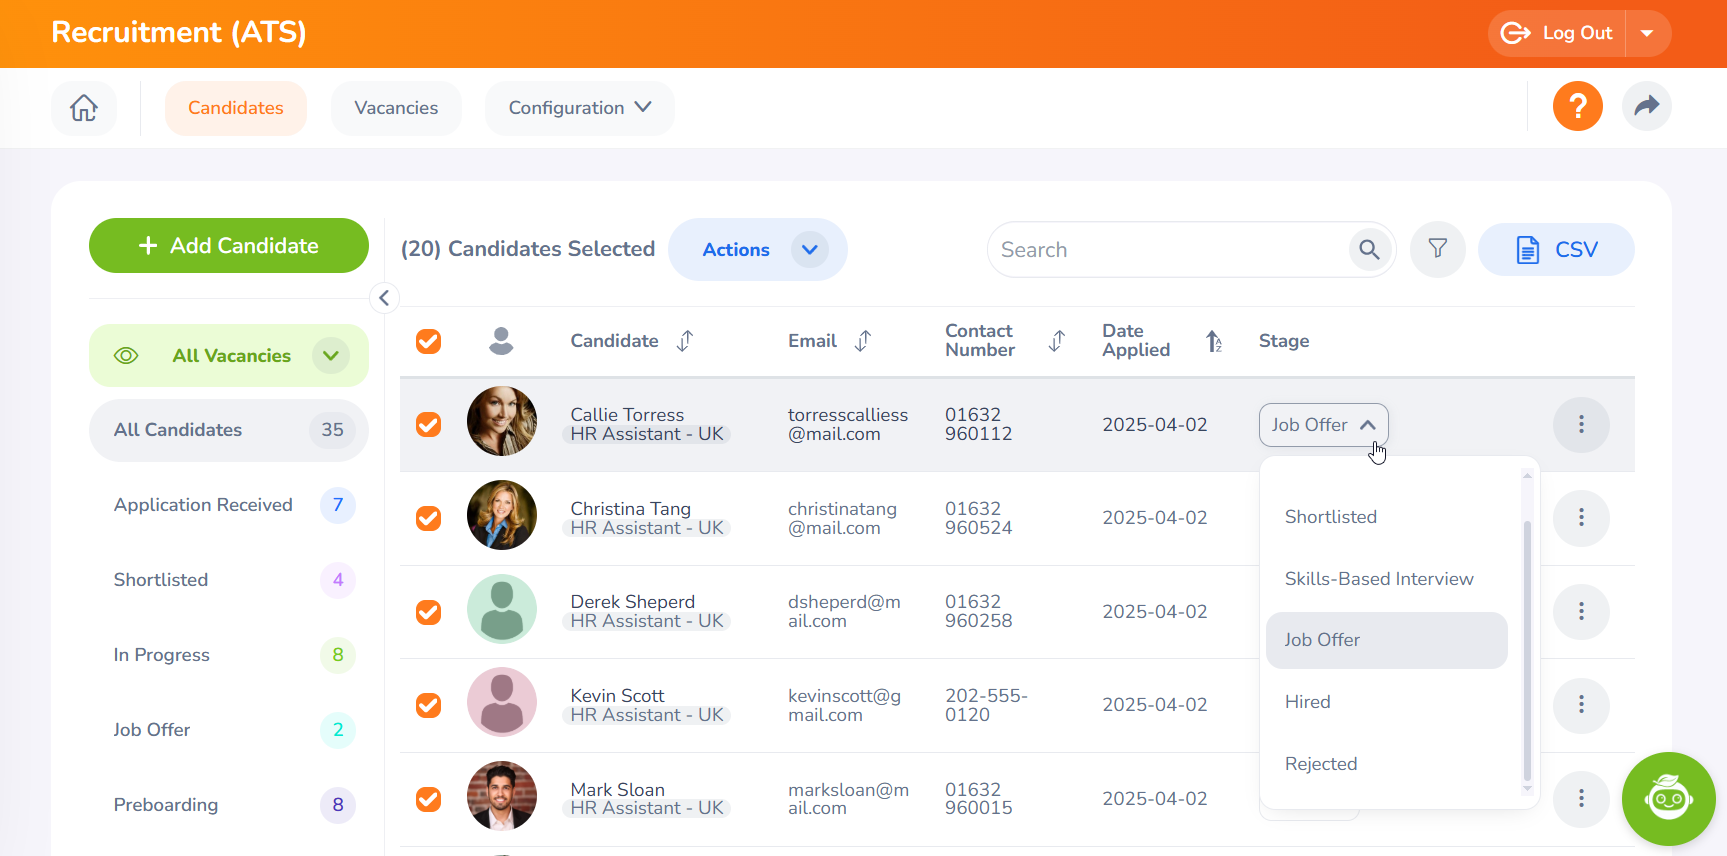Click the stage dropdown list scrollbar
This screenshot has height=856, width=1727.
(x=1526, y=650)
